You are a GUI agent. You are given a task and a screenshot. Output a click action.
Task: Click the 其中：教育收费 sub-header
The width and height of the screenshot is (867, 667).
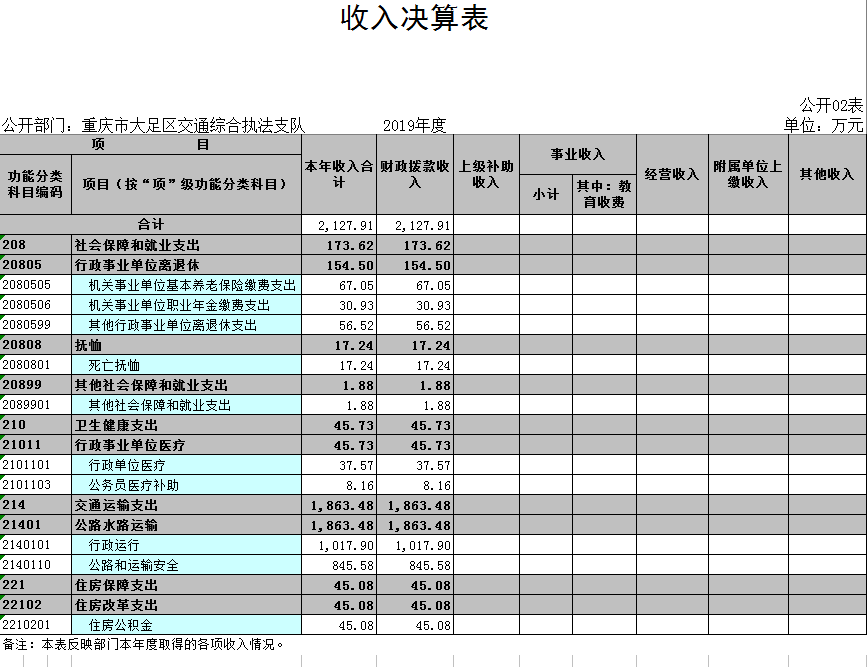(604, 194)
